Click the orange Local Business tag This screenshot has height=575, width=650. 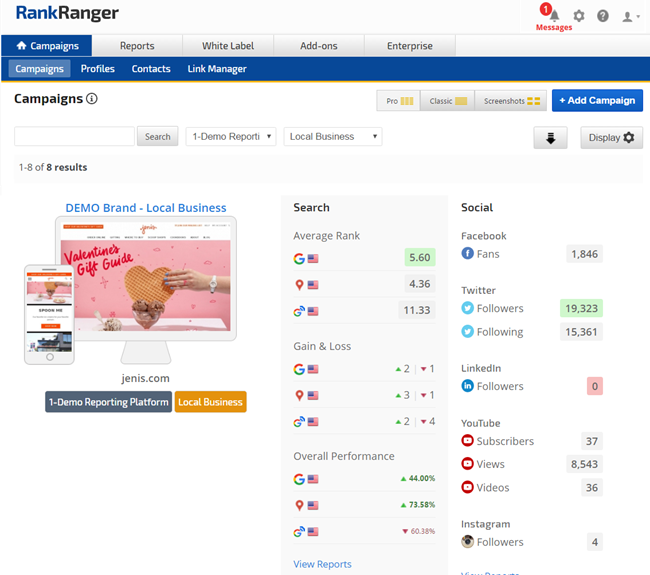[211, 402]
